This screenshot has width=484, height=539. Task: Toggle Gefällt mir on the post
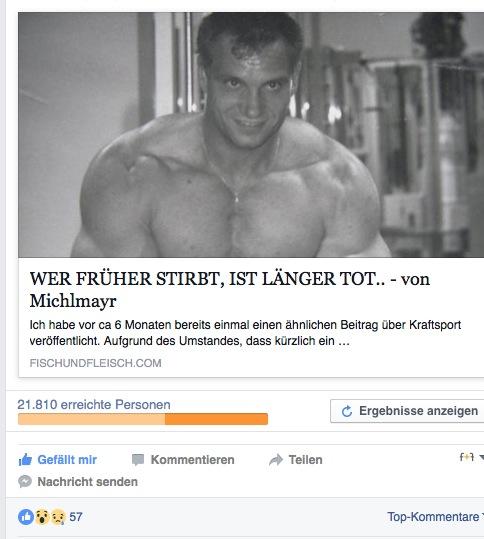(x=58, y=460)
